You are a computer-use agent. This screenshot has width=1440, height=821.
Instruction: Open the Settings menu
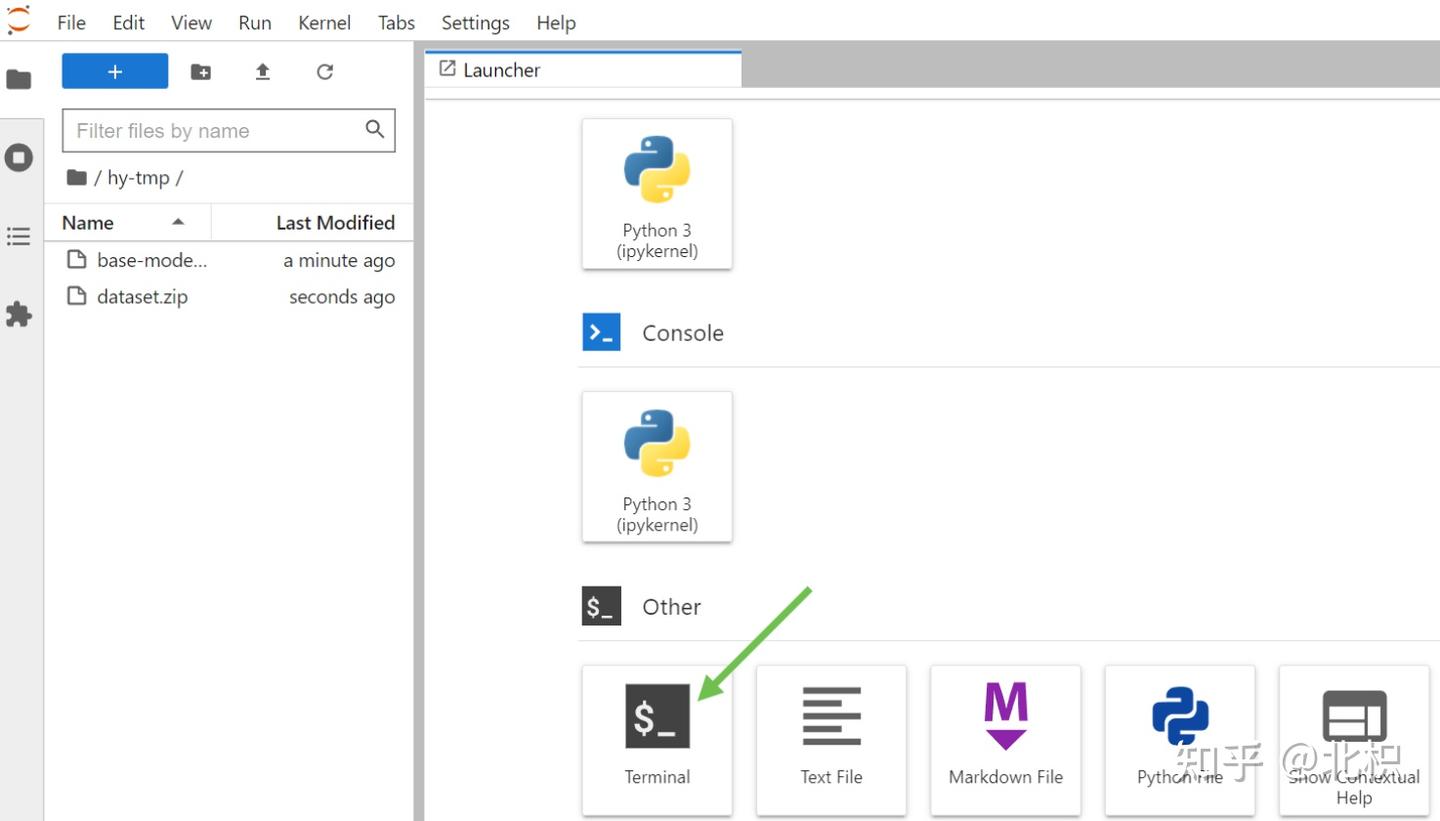(475, 22)
